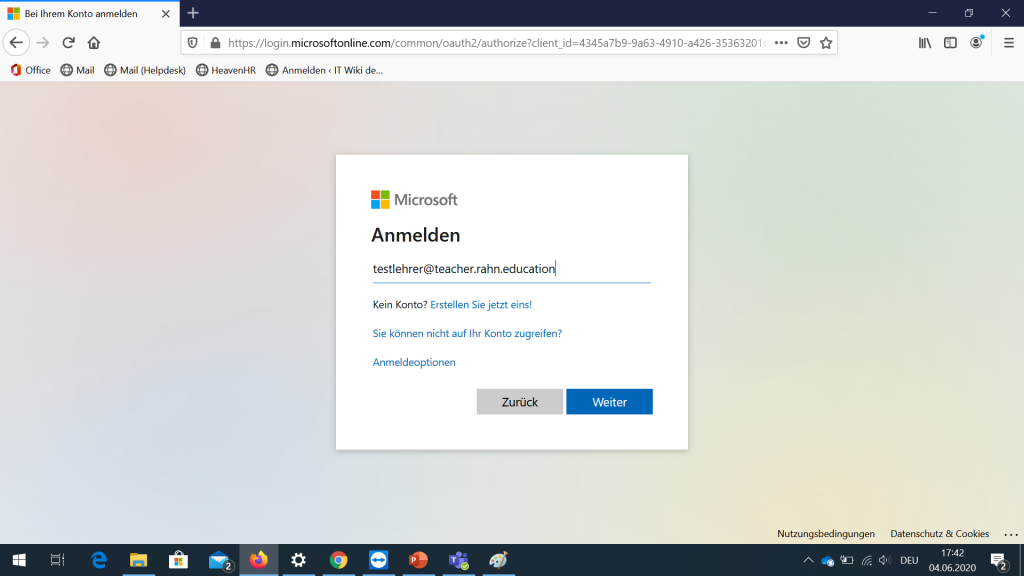Launch Microsoft Edge from the taskbar
This screenshot has width=1024, height=576.
(99, 560)
